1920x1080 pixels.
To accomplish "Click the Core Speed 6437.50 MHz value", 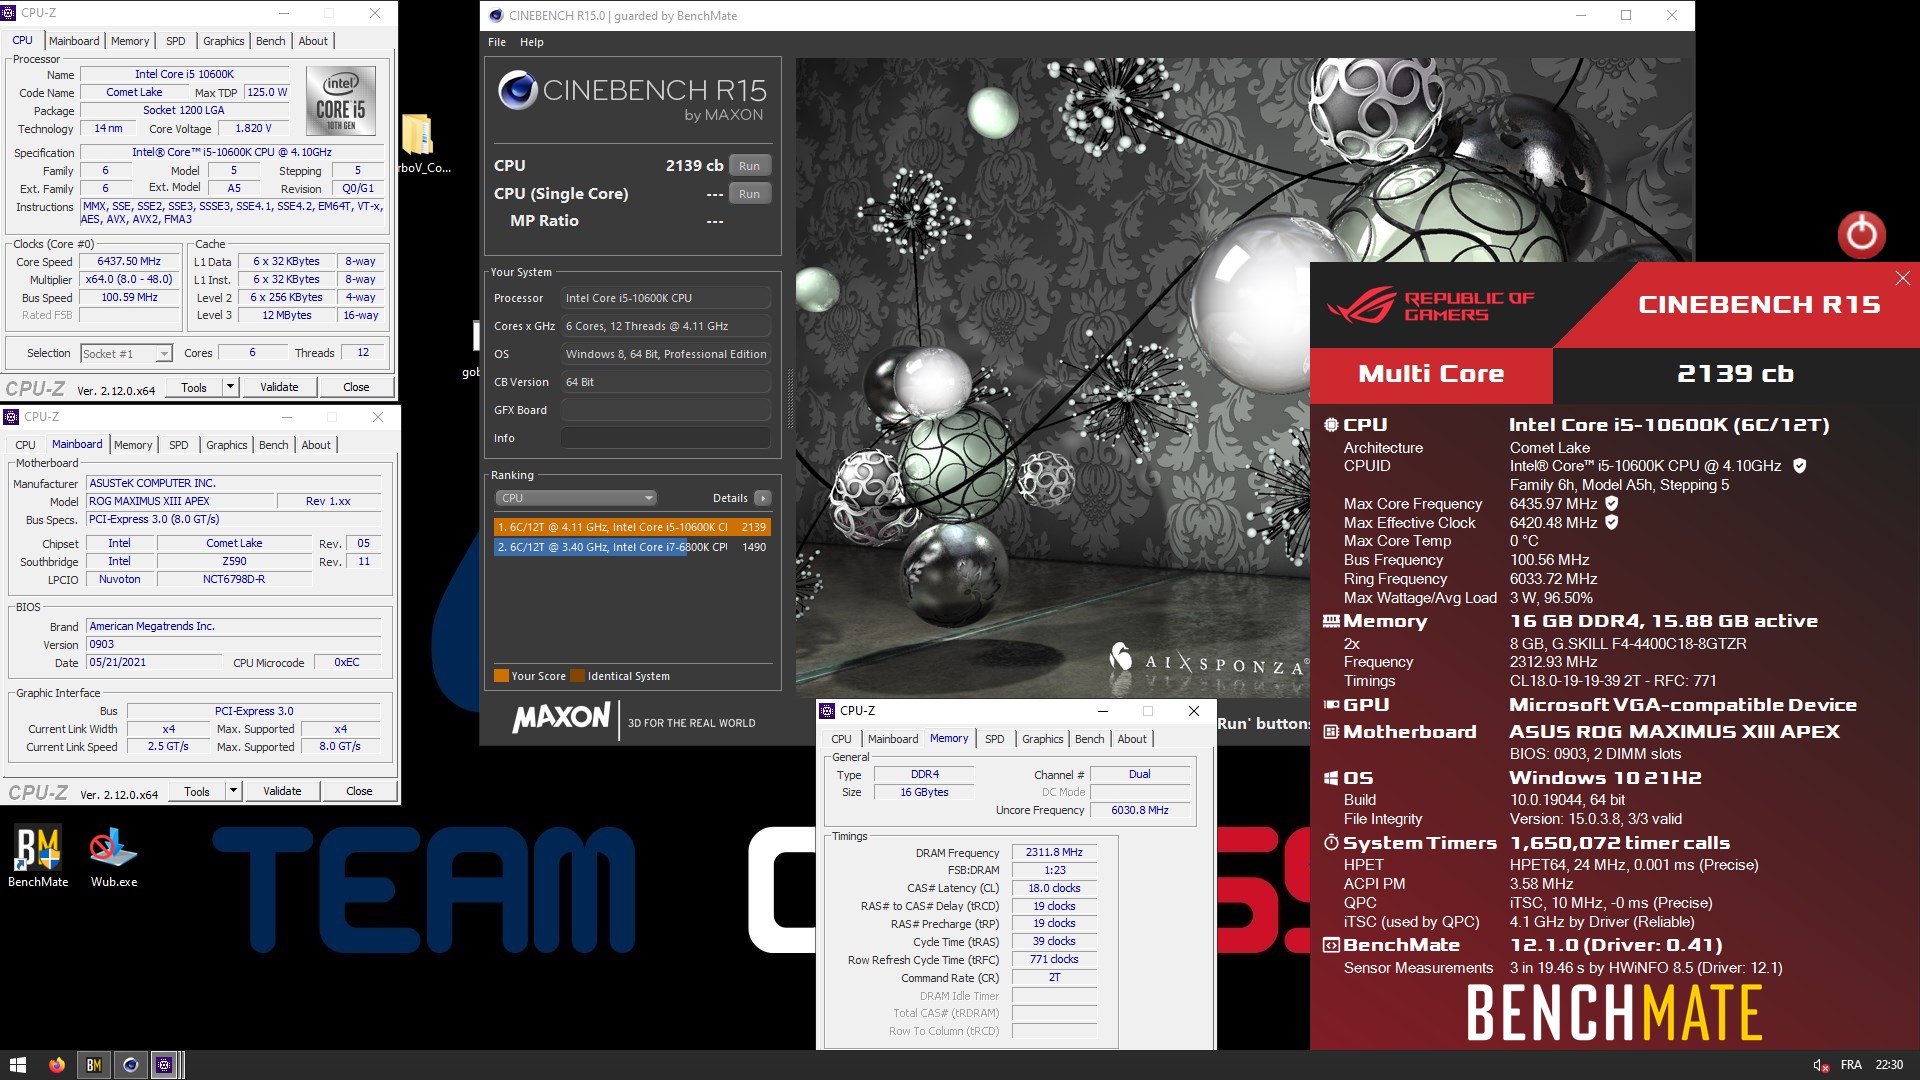I will (129, 261).
